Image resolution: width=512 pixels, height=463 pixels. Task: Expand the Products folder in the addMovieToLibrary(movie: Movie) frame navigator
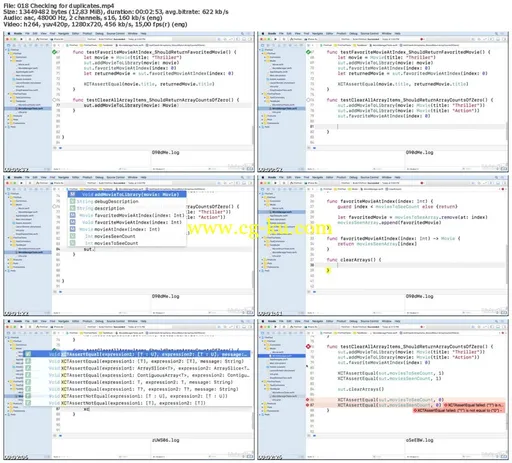[x=8, y=116]
